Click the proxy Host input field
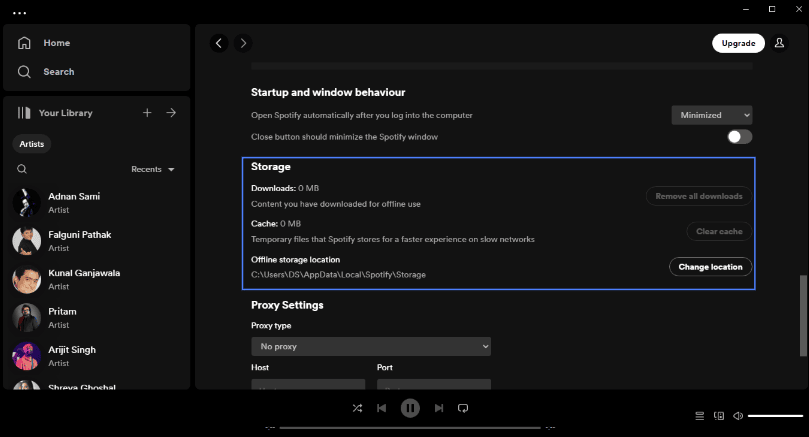Screen dimensions: 809x437 [308, 384]
